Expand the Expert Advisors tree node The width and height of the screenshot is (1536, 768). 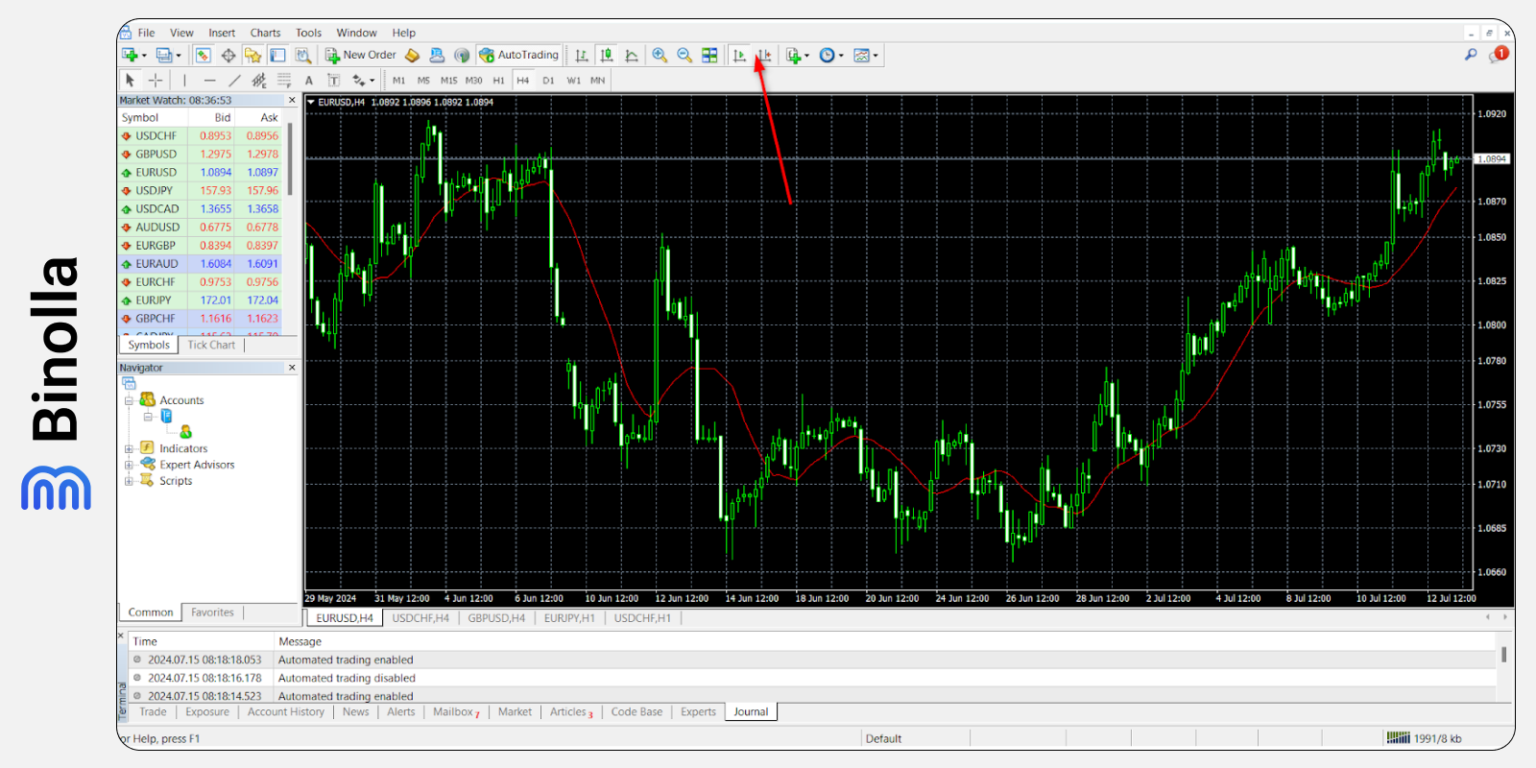tap(131, 464)
